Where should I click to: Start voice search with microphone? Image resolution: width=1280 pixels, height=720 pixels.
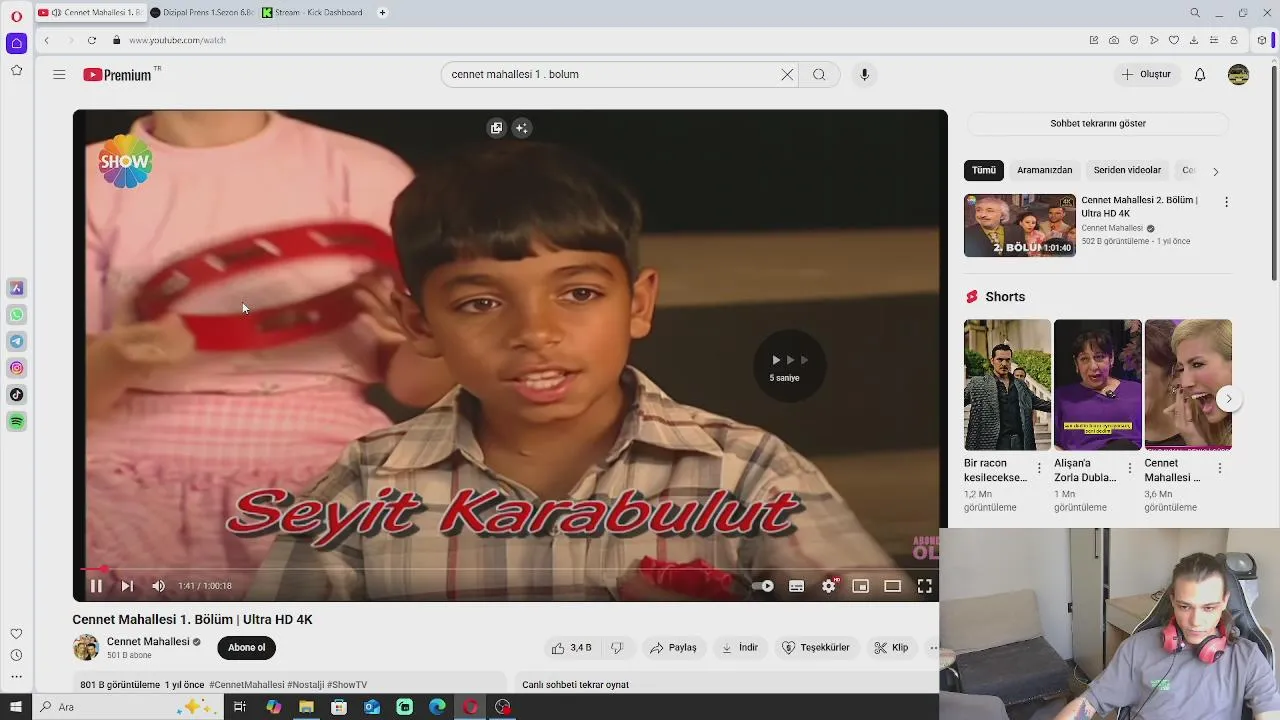[x=865, y=74]
